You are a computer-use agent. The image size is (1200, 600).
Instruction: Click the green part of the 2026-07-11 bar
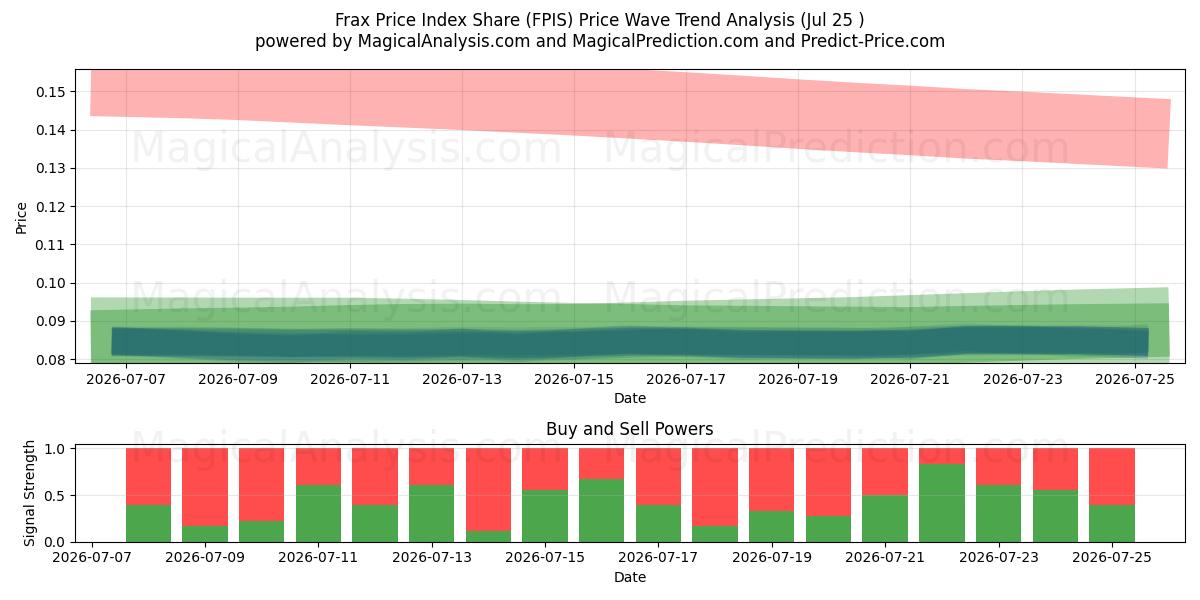(318, 513)
